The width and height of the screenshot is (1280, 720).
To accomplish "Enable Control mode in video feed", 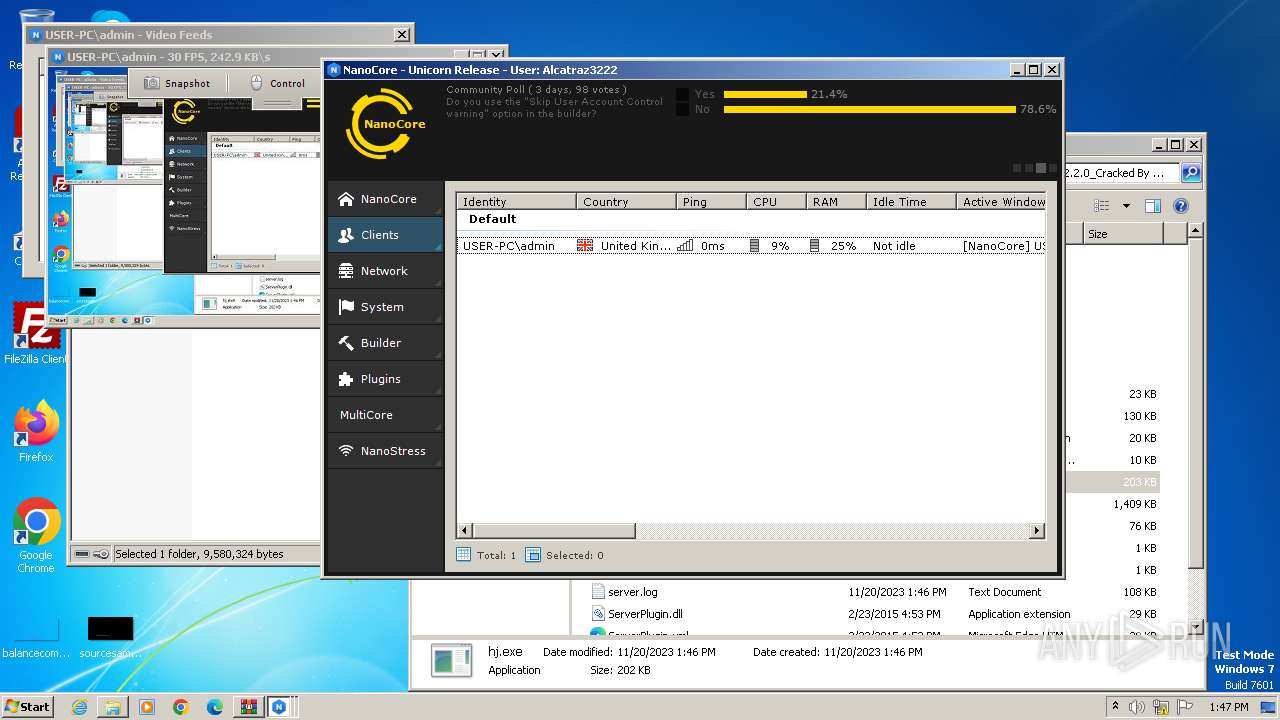I will coord(277,83).
